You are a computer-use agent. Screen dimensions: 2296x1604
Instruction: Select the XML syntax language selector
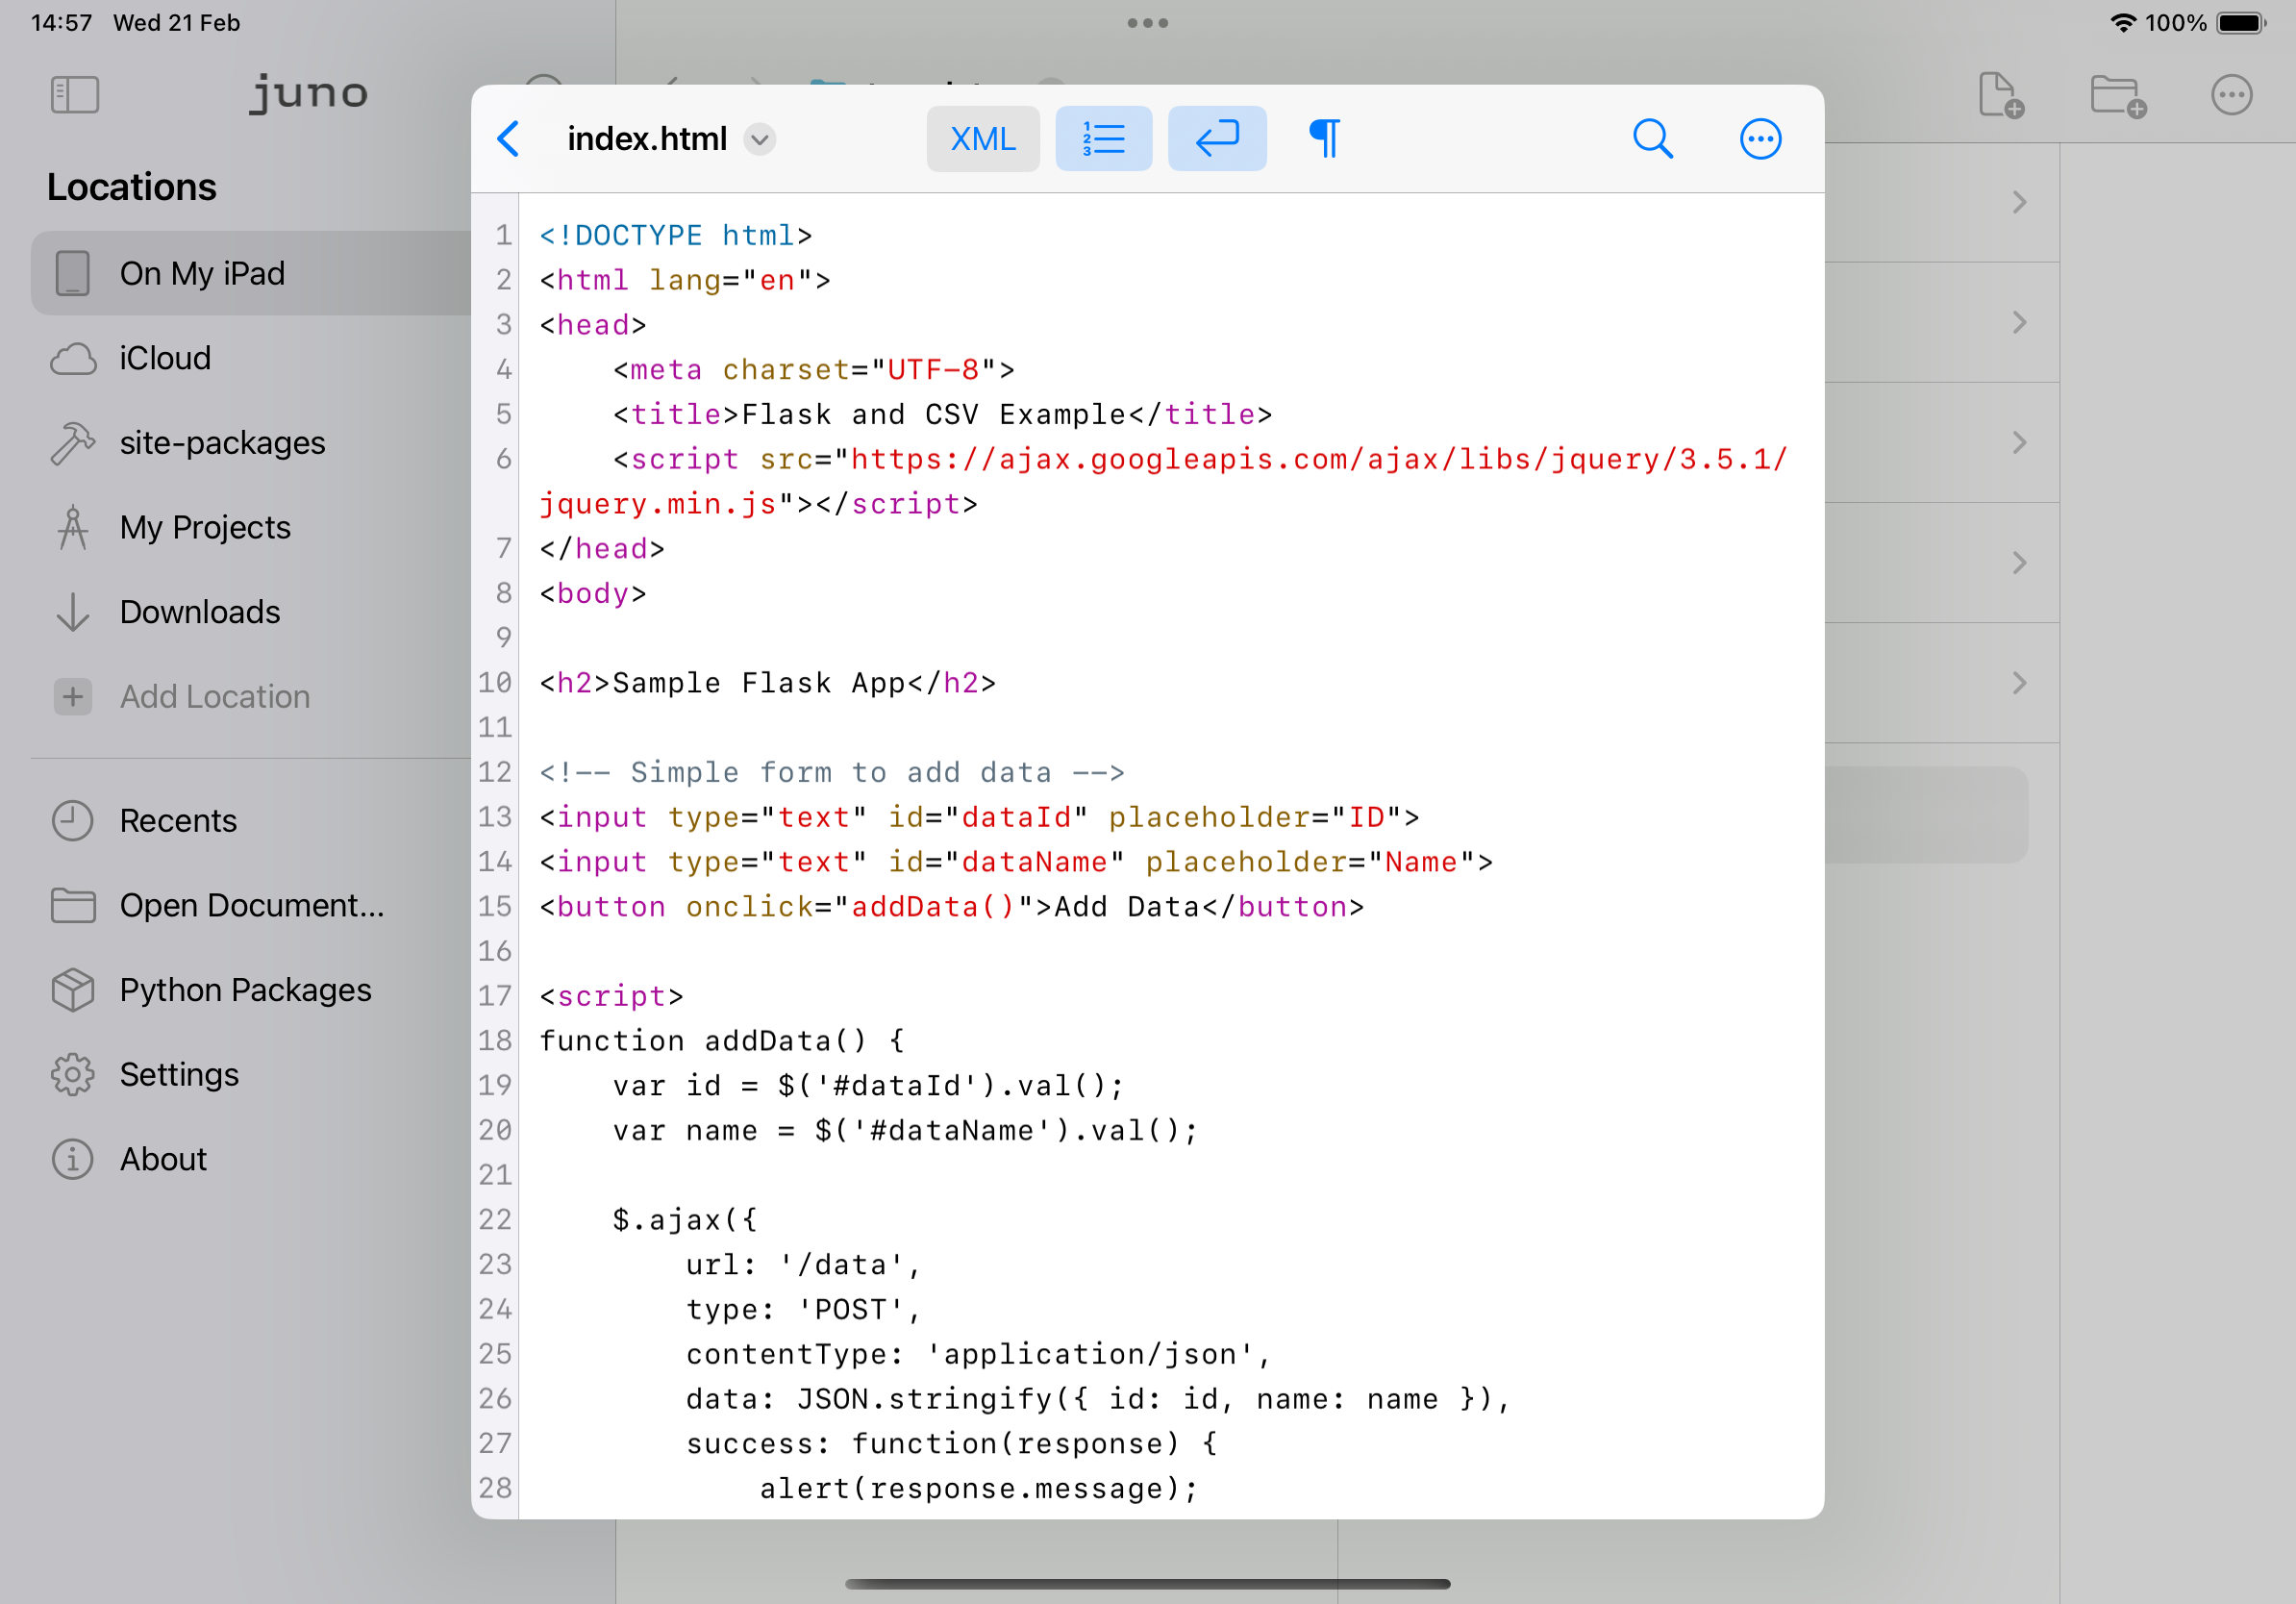coord(982,139)
